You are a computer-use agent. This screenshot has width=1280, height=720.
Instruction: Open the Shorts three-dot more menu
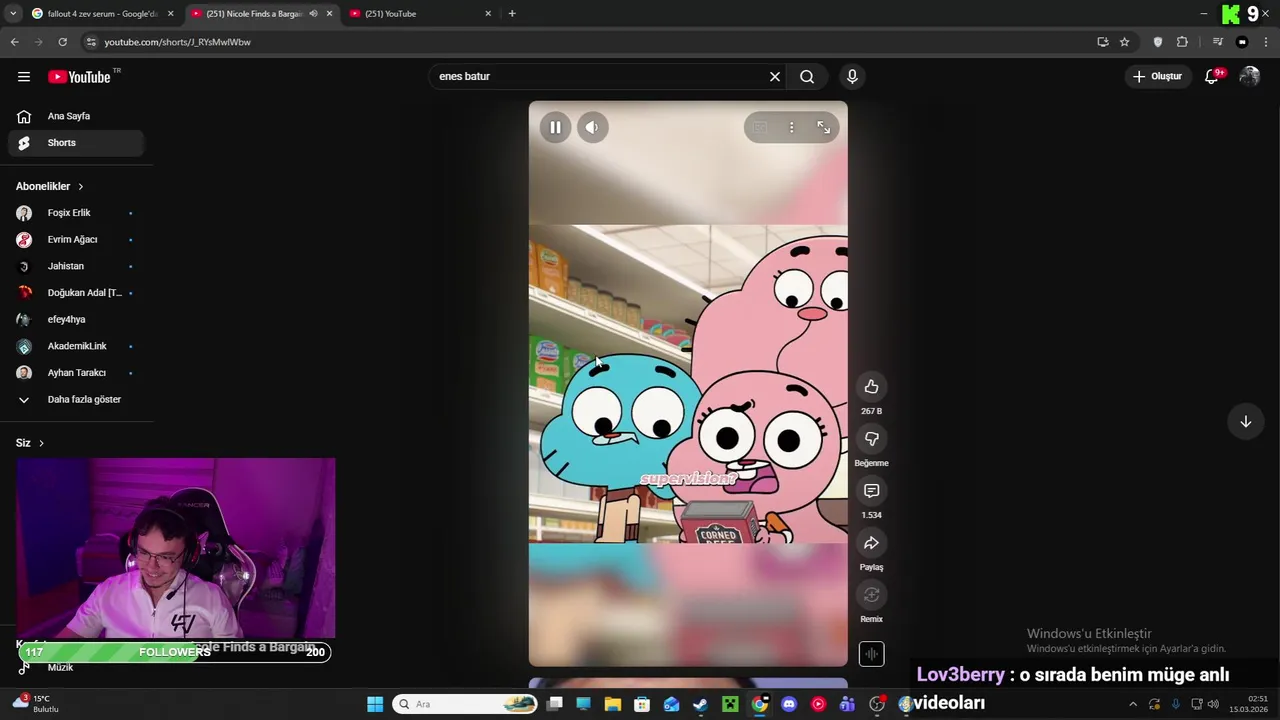pos(791,127)
